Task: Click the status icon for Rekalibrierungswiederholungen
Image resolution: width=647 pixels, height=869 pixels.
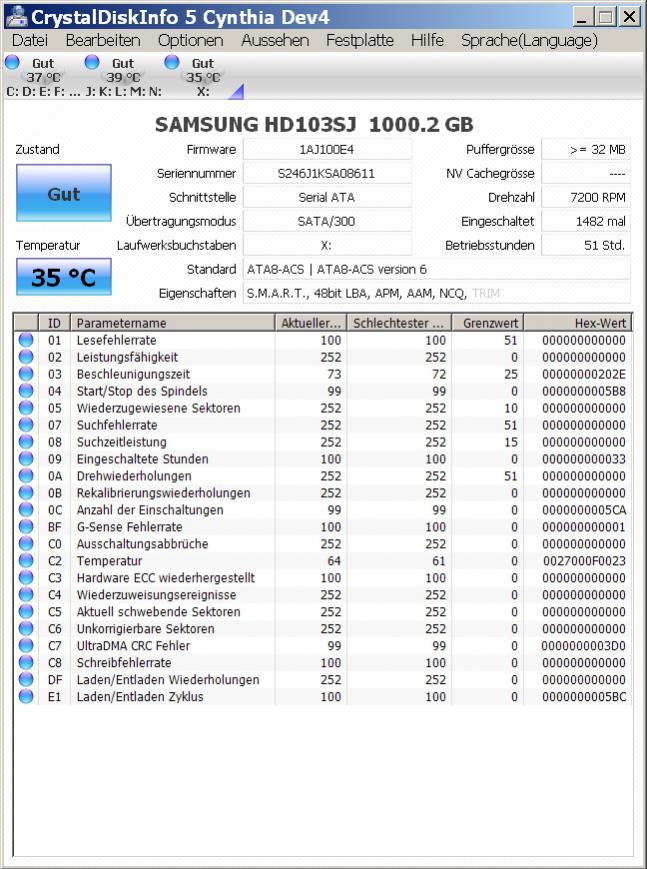Action: [26, 493]
